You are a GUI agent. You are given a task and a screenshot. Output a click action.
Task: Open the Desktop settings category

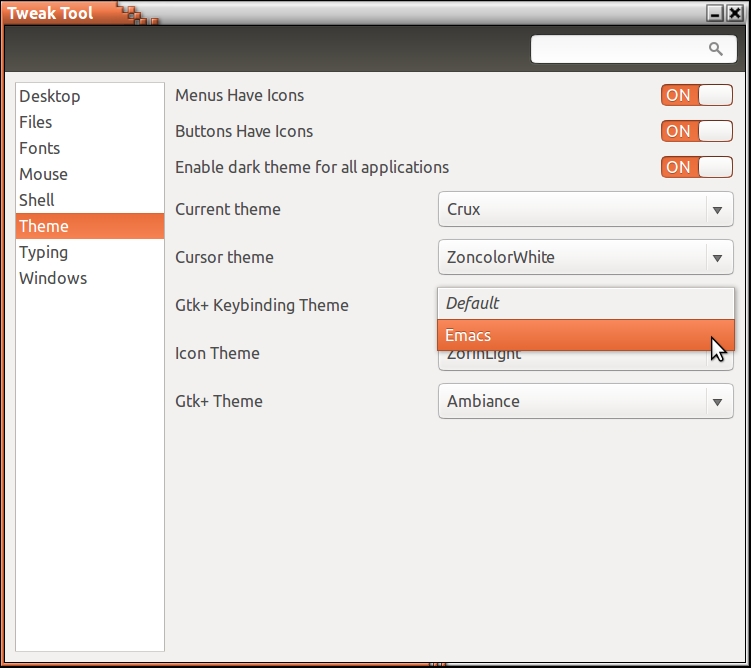[50, 96]
